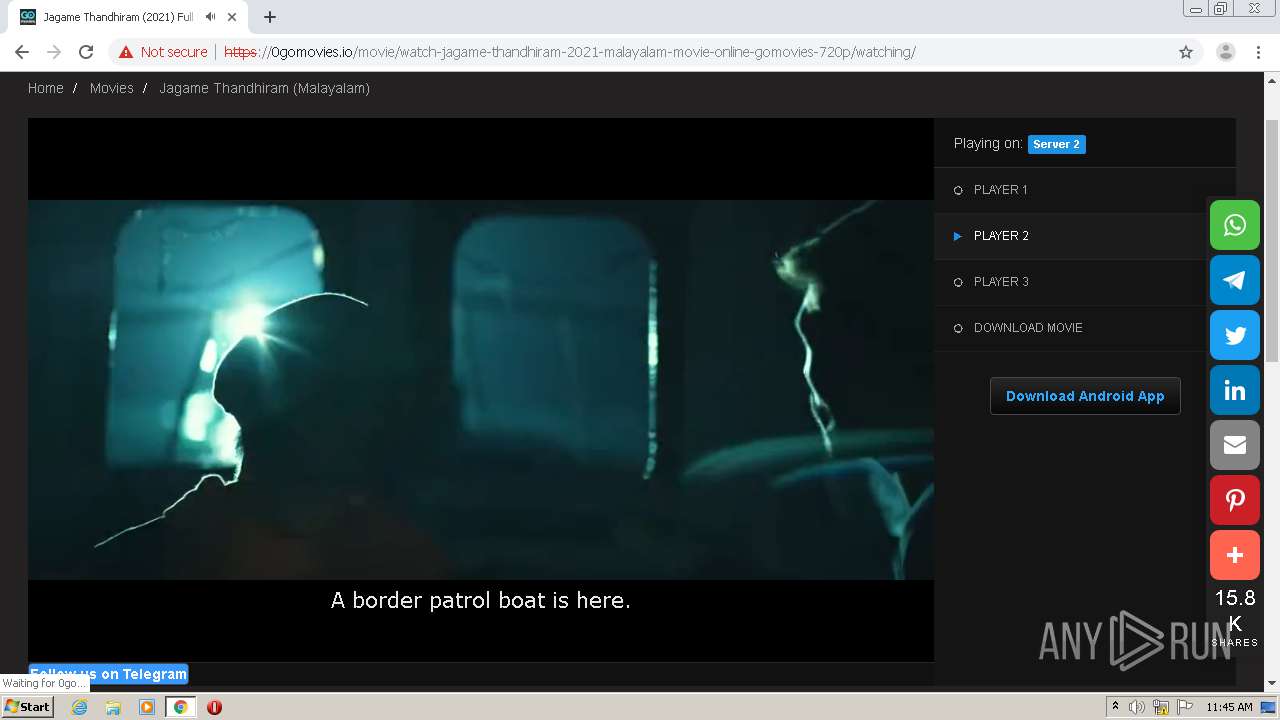Image resolution: width=1280 pixels, height=720 pixels.
Task: Share the page via Telegram icon
Action: pyautogui.click(x=1235, y=280)
